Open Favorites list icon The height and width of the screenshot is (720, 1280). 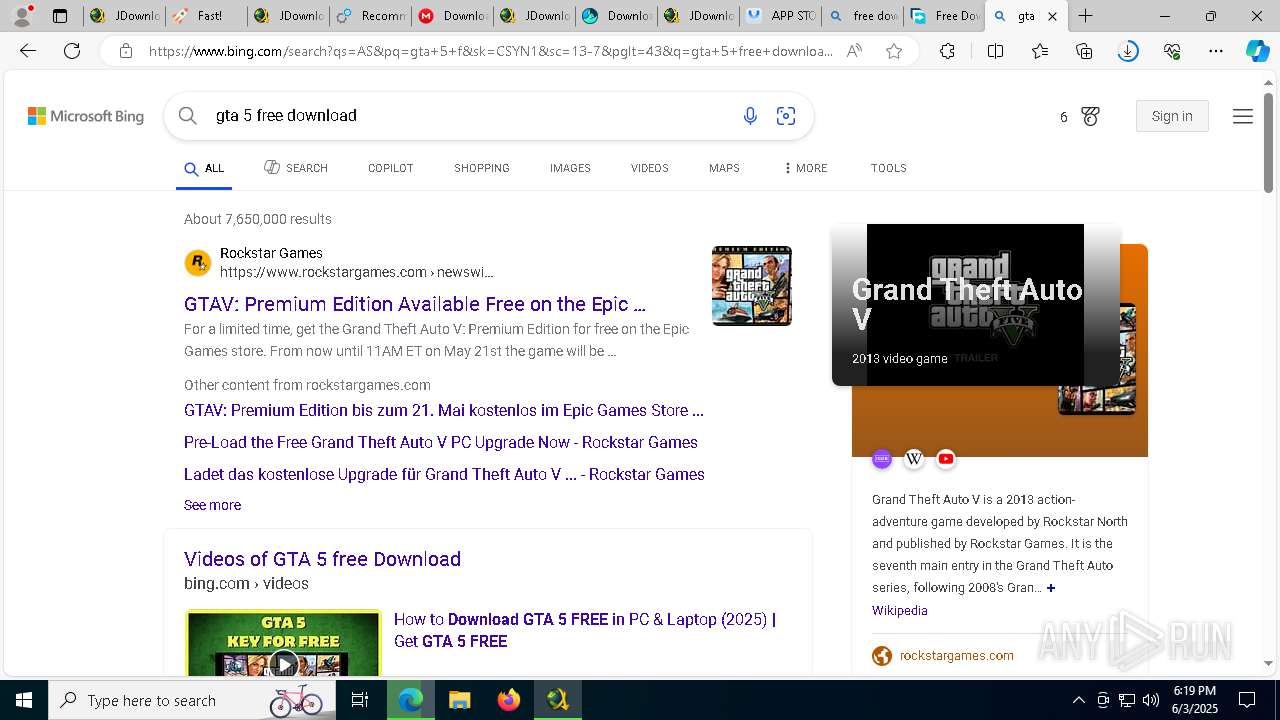1040,51
